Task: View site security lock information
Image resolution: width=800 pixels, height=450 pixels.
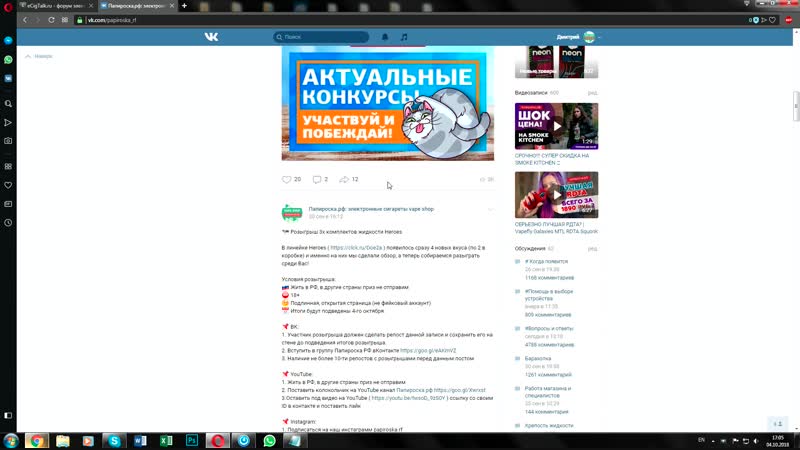Action: coord(80,20)
